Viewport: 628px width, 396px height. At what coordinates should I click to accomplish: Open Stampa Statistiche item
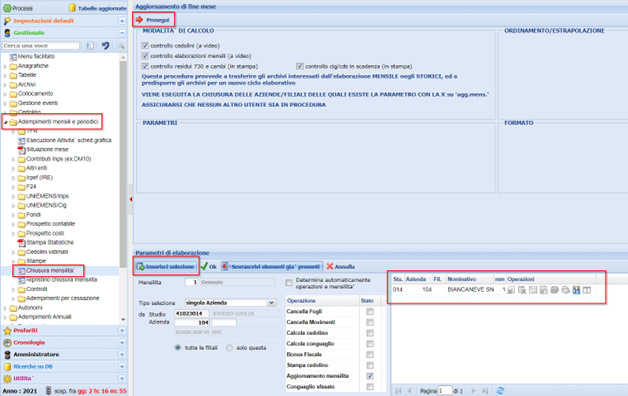tap(50, 243)
